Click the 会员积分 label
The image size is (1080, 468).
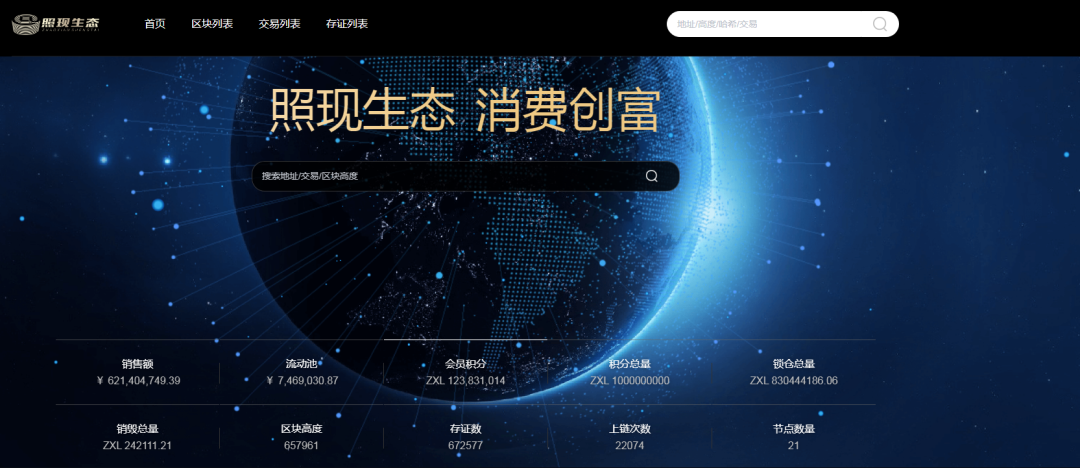(x=466, y=364)
